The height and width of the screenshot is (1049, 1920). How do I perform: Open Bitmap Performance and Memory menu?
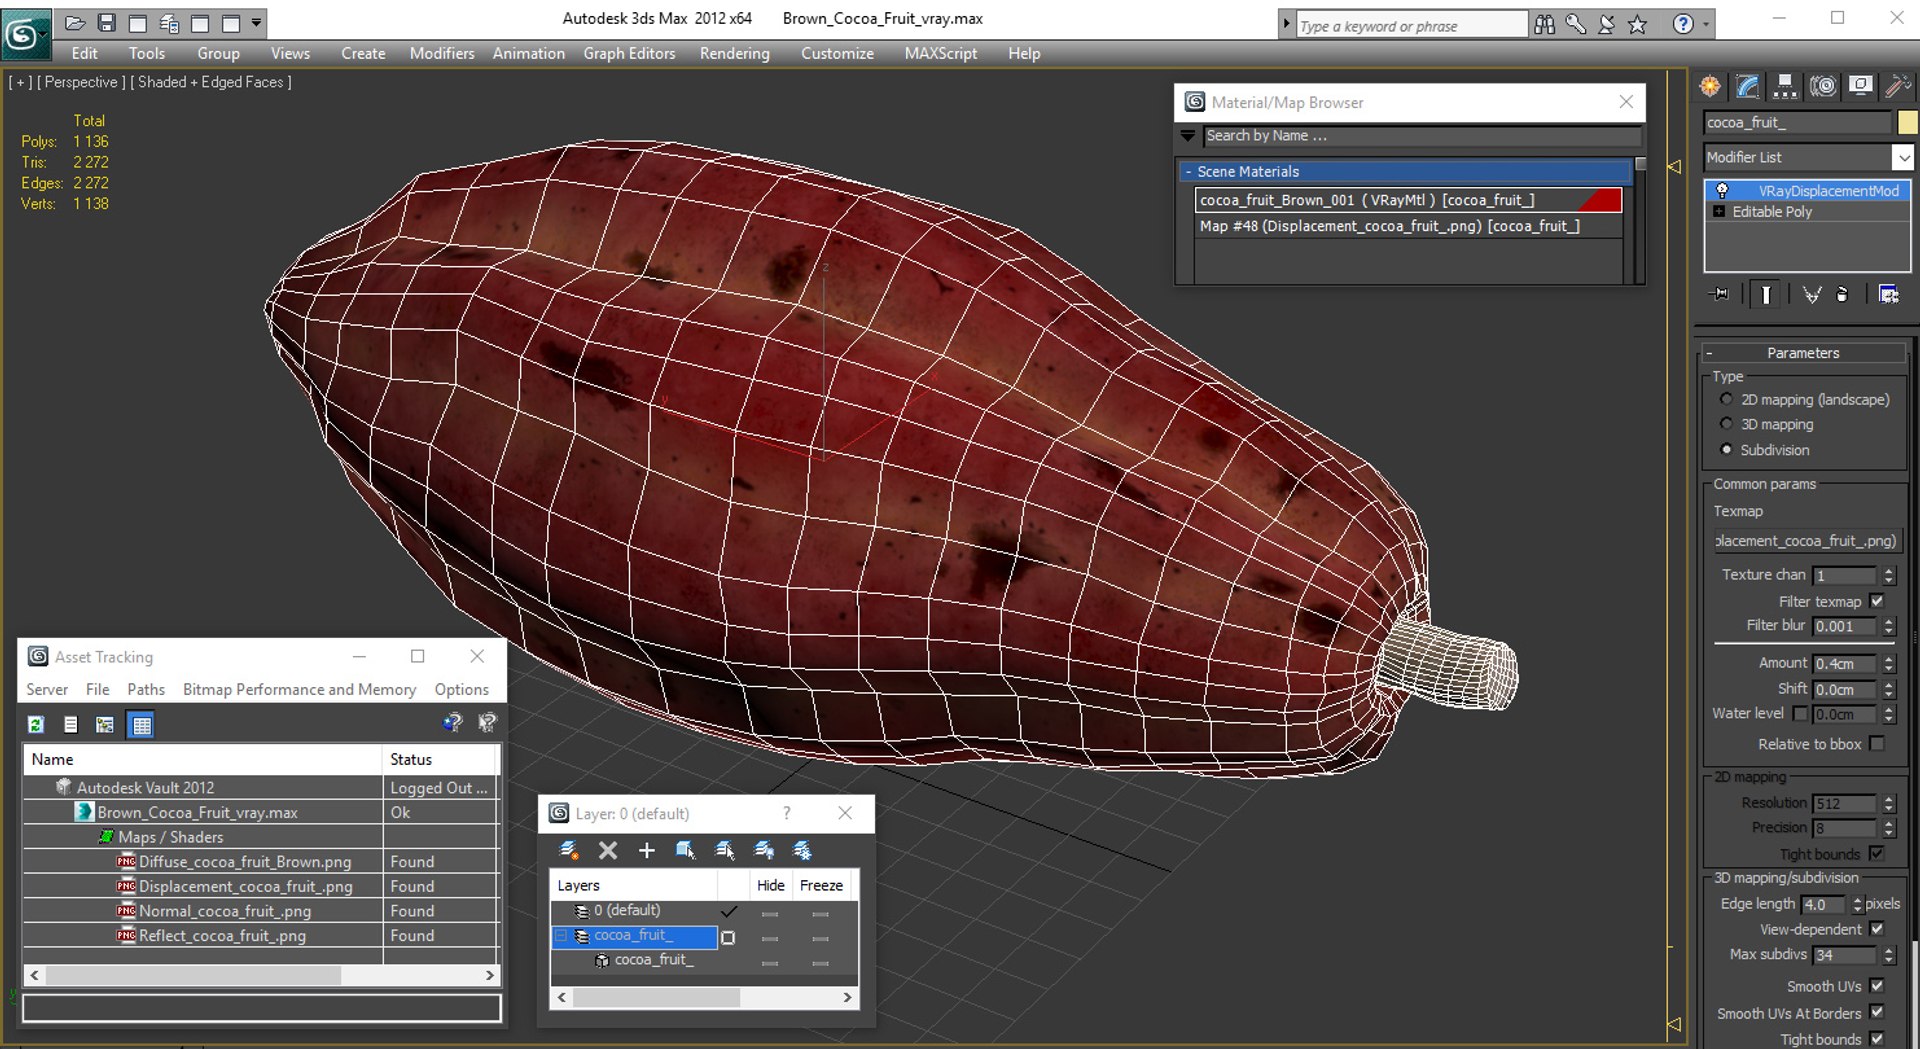(299, 689)
